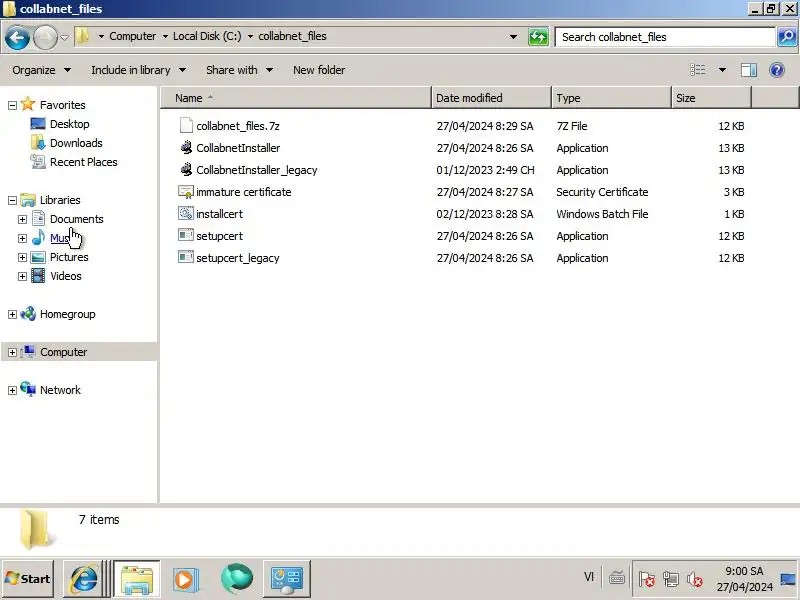800x600 pixels.
Task: Open Recent Places in Favorites
Action: 84,162
